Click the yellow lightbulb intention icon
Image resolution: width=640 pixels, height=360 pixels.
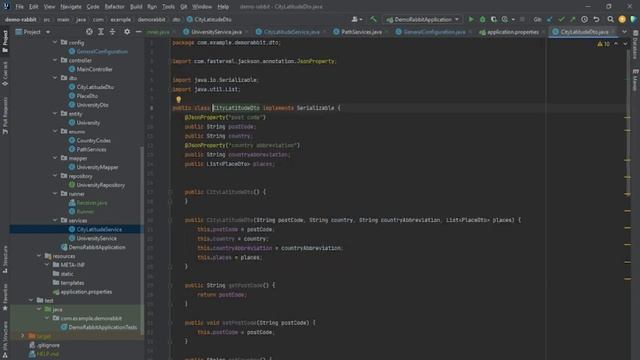coord(178,99)
